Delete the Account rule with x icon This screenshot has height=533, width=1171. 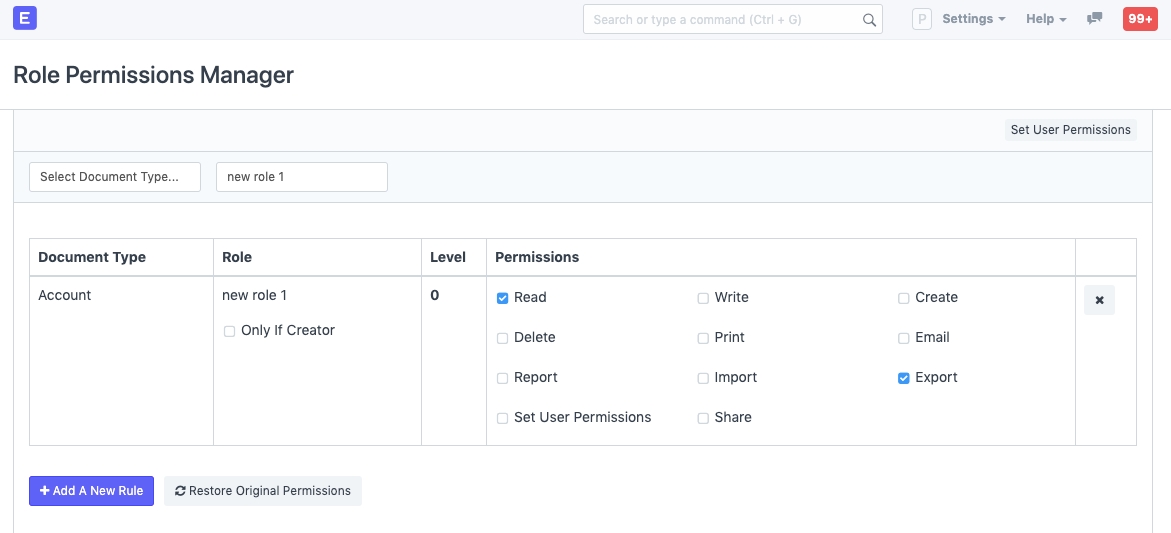(1099, 300)
